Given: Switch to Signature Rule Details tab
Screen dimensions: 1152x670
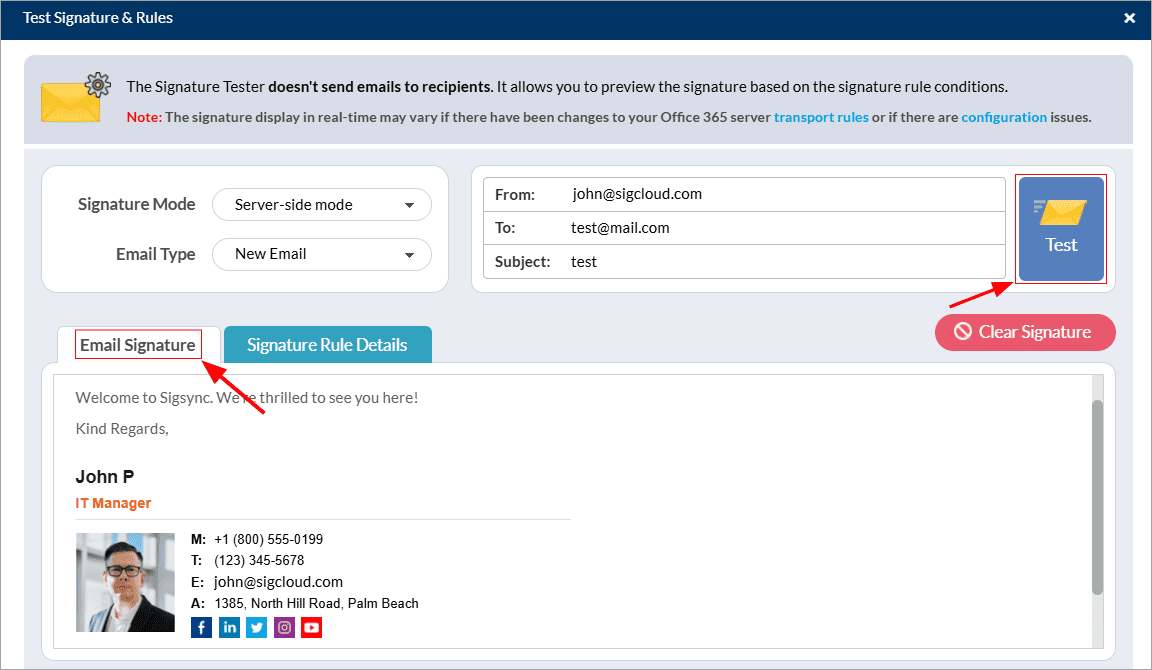Looking at the screenshot, I should (x=327, y=345).
